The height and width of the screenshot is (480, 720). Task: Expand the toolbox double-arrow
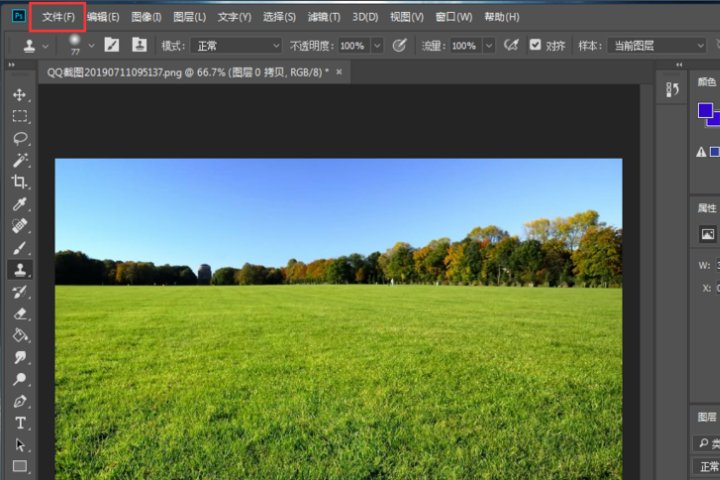click(x=11, y=65)
